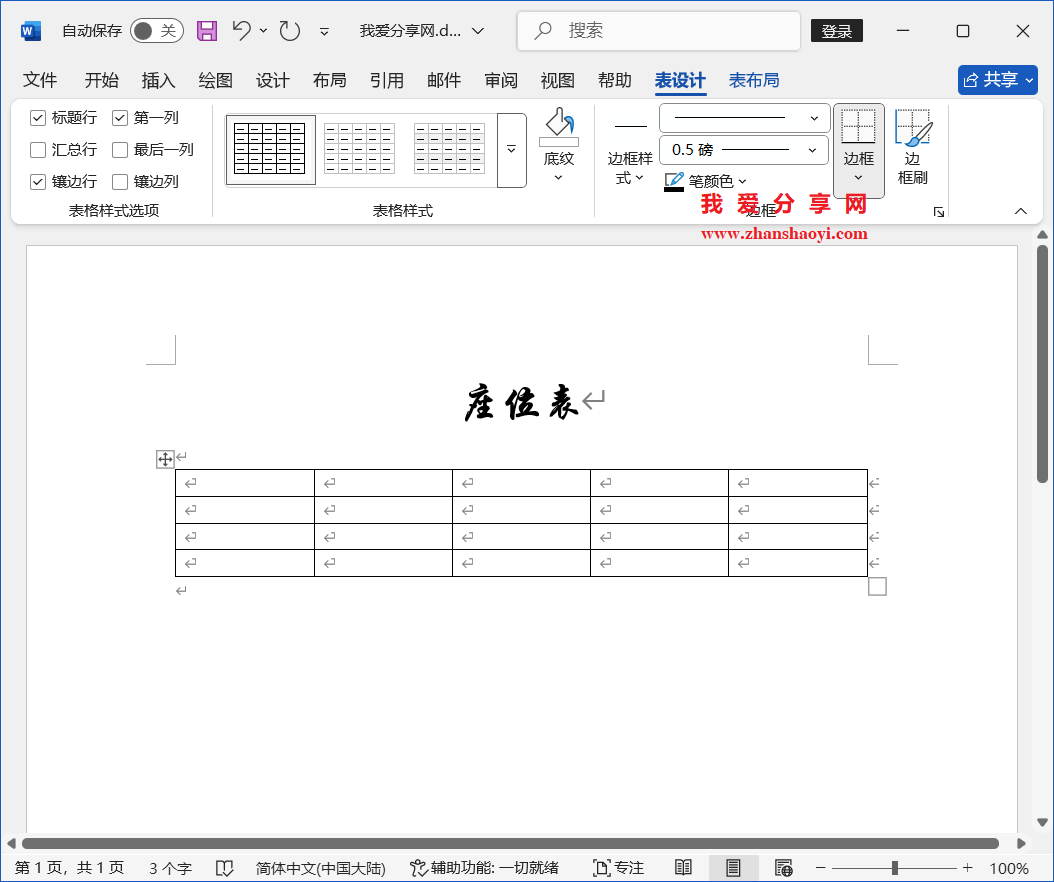Open the 设计 Design tab

click(273, 81)
